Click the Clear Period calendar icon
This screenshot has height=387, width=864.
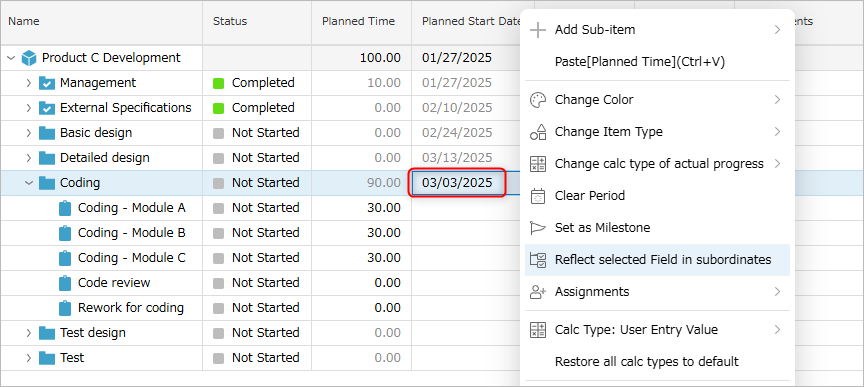coord(537,196)
